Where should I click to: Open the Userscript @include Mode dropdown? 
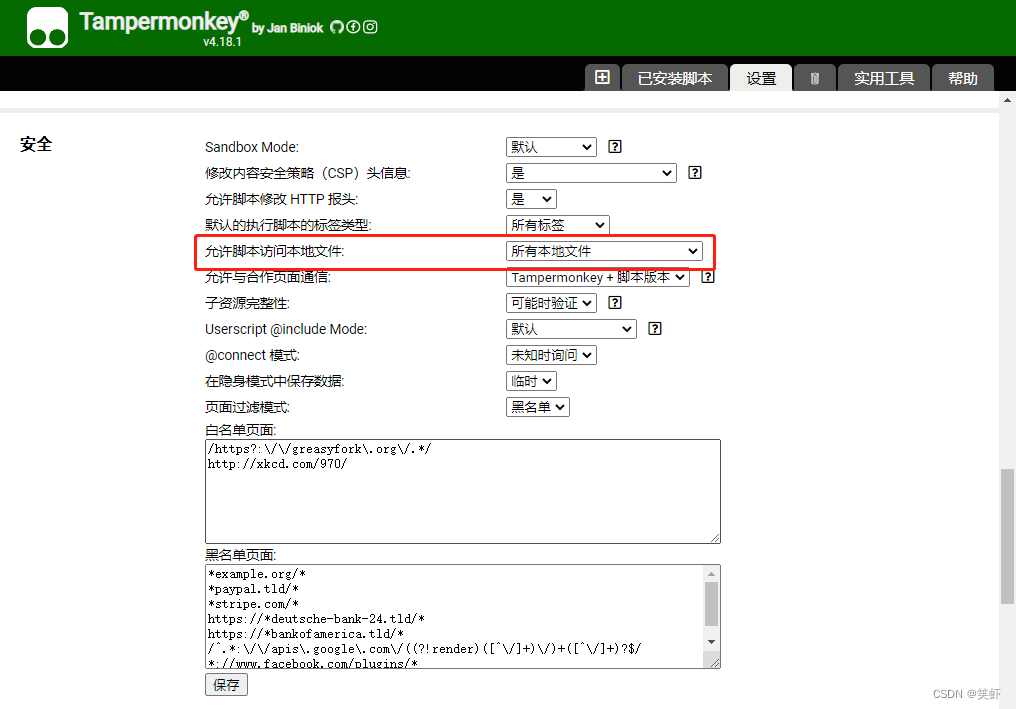(571, 329)
